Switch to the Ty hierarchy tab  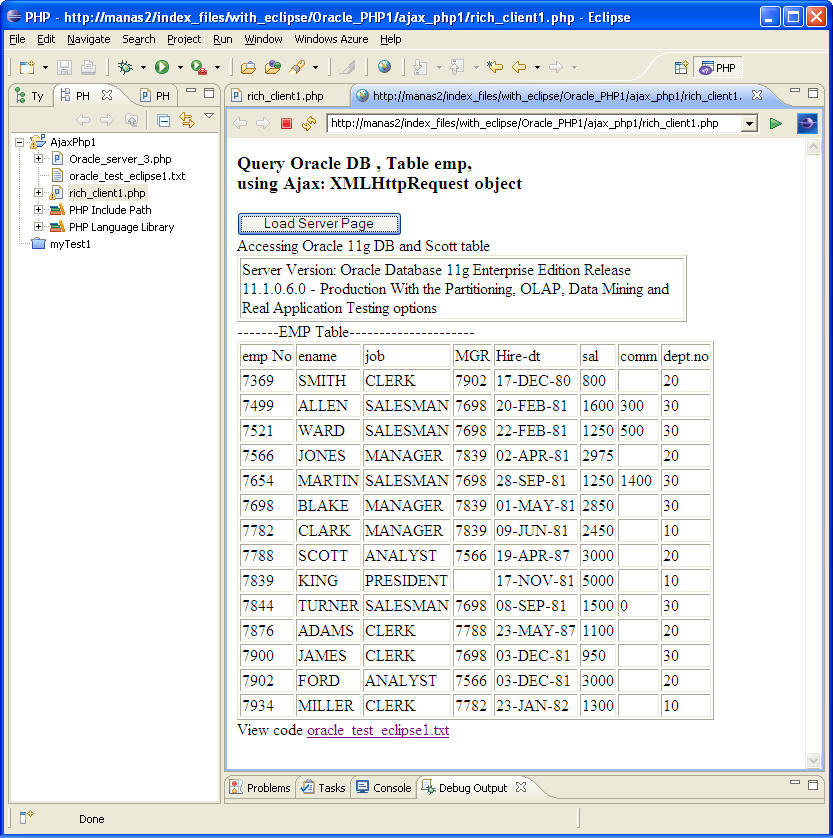[x=30, y=96]
